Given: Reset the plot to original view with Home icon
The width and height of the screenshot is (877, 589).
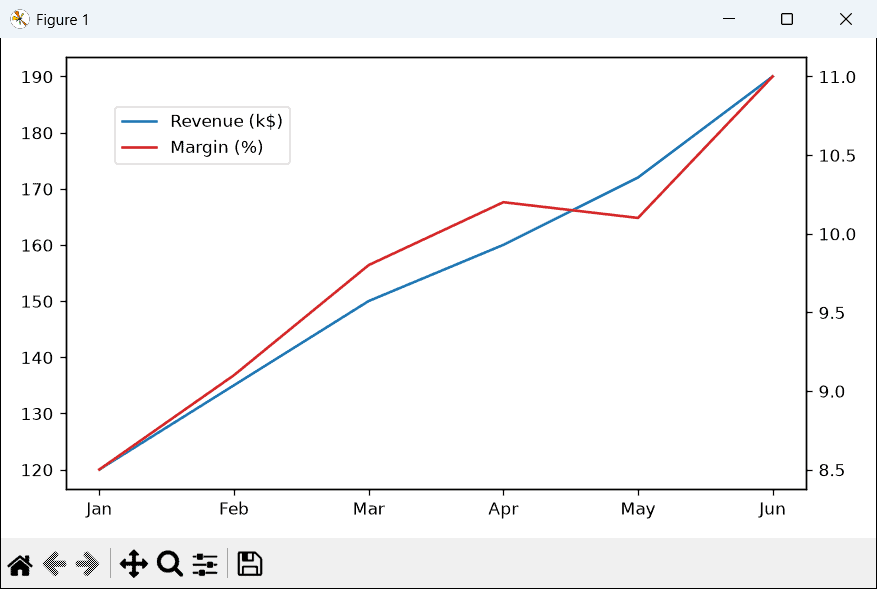Looking at the screenshot, I should (20, 564).
